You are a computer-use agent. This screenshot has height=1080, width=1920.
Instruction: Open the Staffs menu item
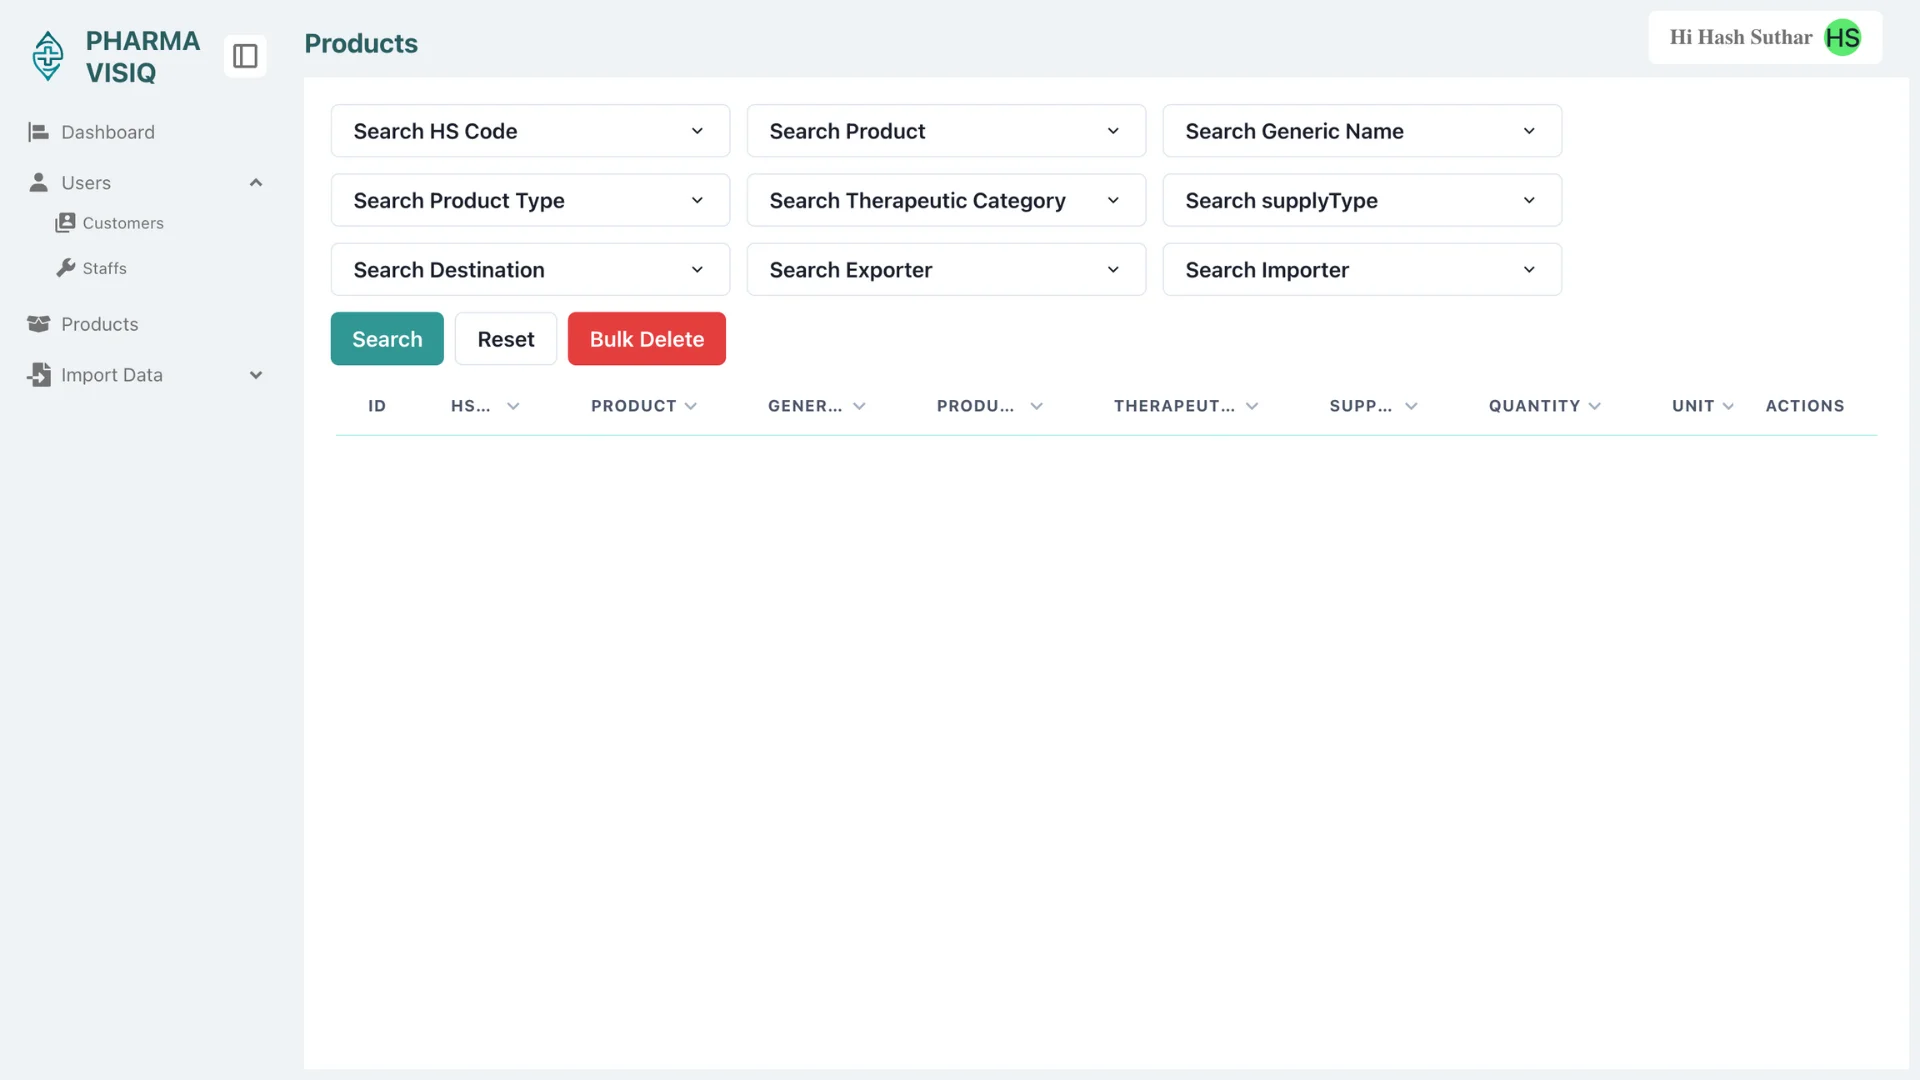(104, 268)
